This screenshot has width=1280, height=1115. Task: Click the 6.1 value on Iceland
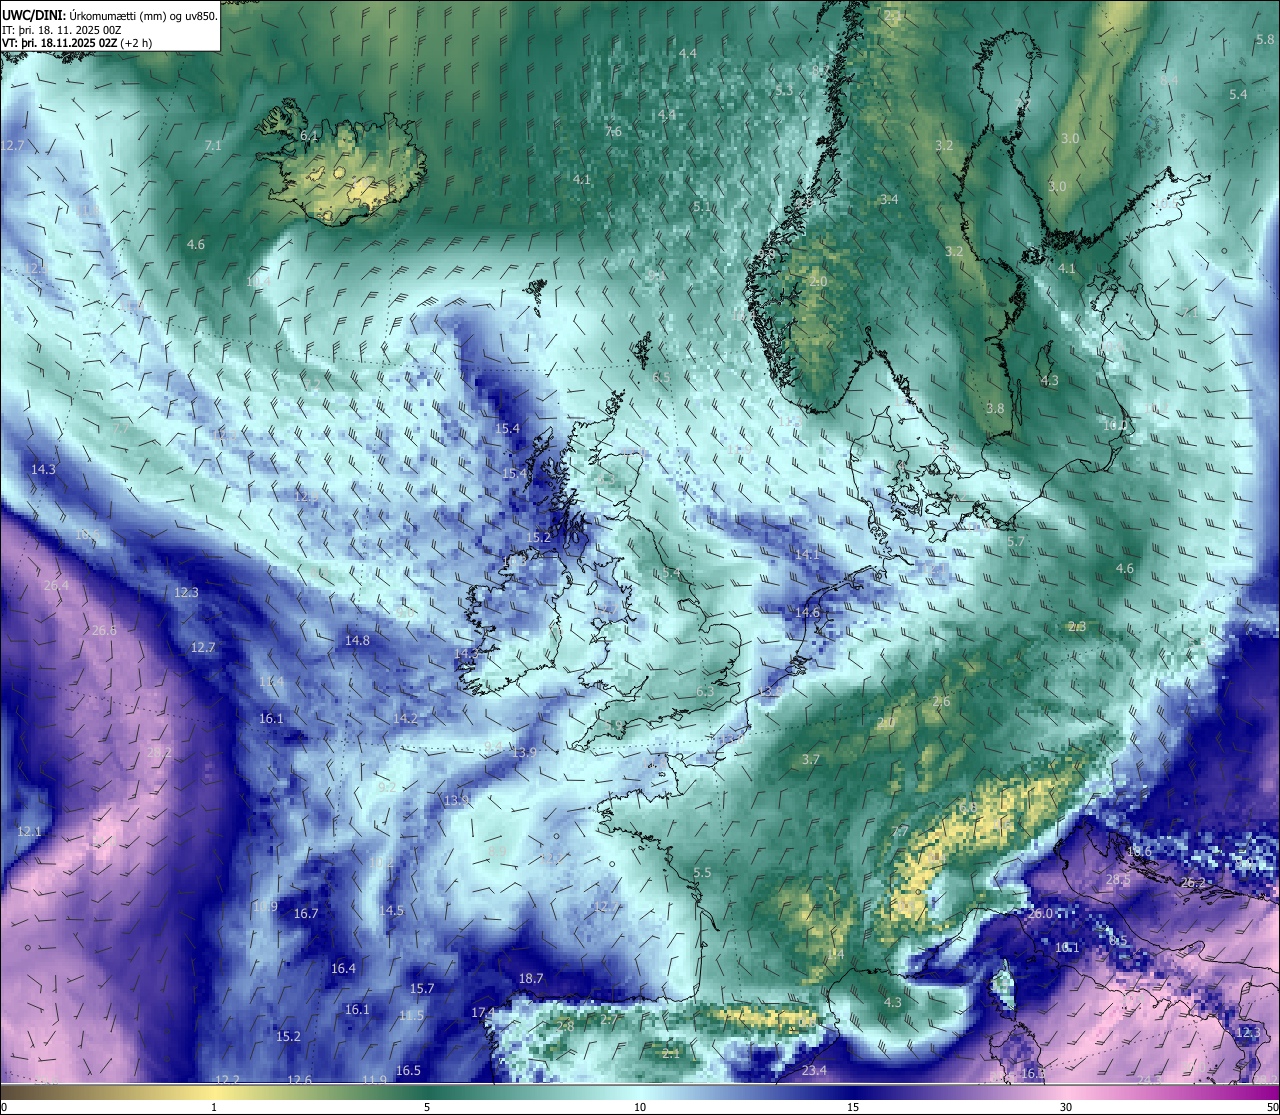[309, 135]
